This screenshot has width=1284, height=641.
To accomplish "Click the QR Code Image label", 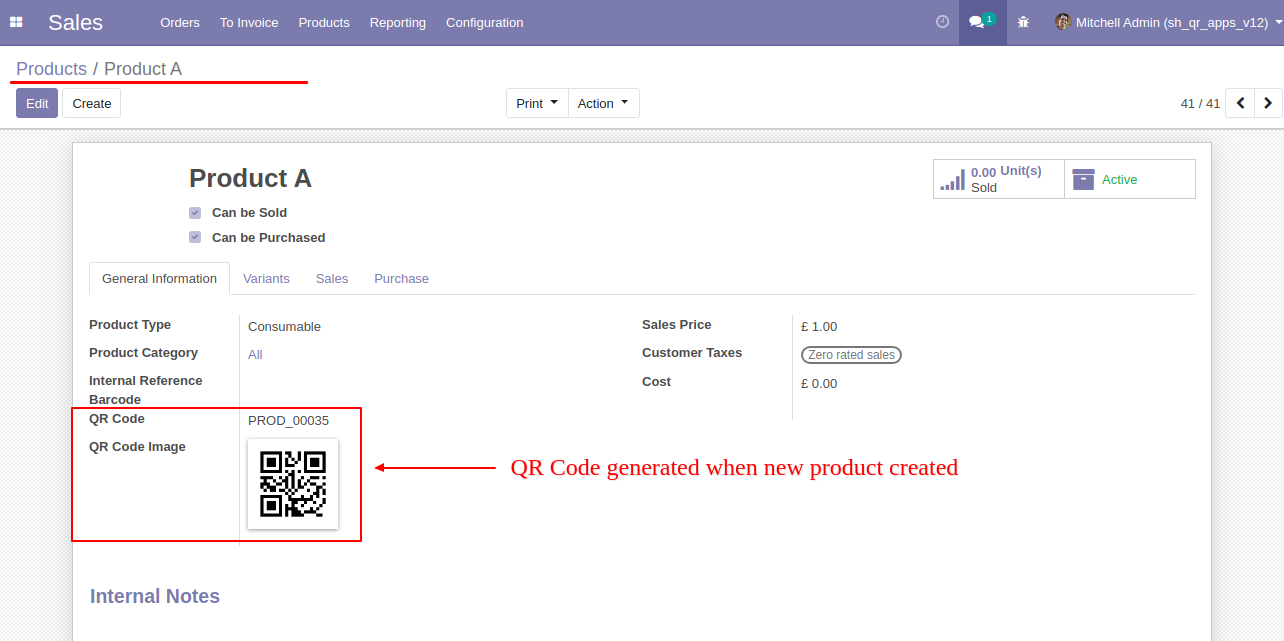I will [x=137, y=447].
